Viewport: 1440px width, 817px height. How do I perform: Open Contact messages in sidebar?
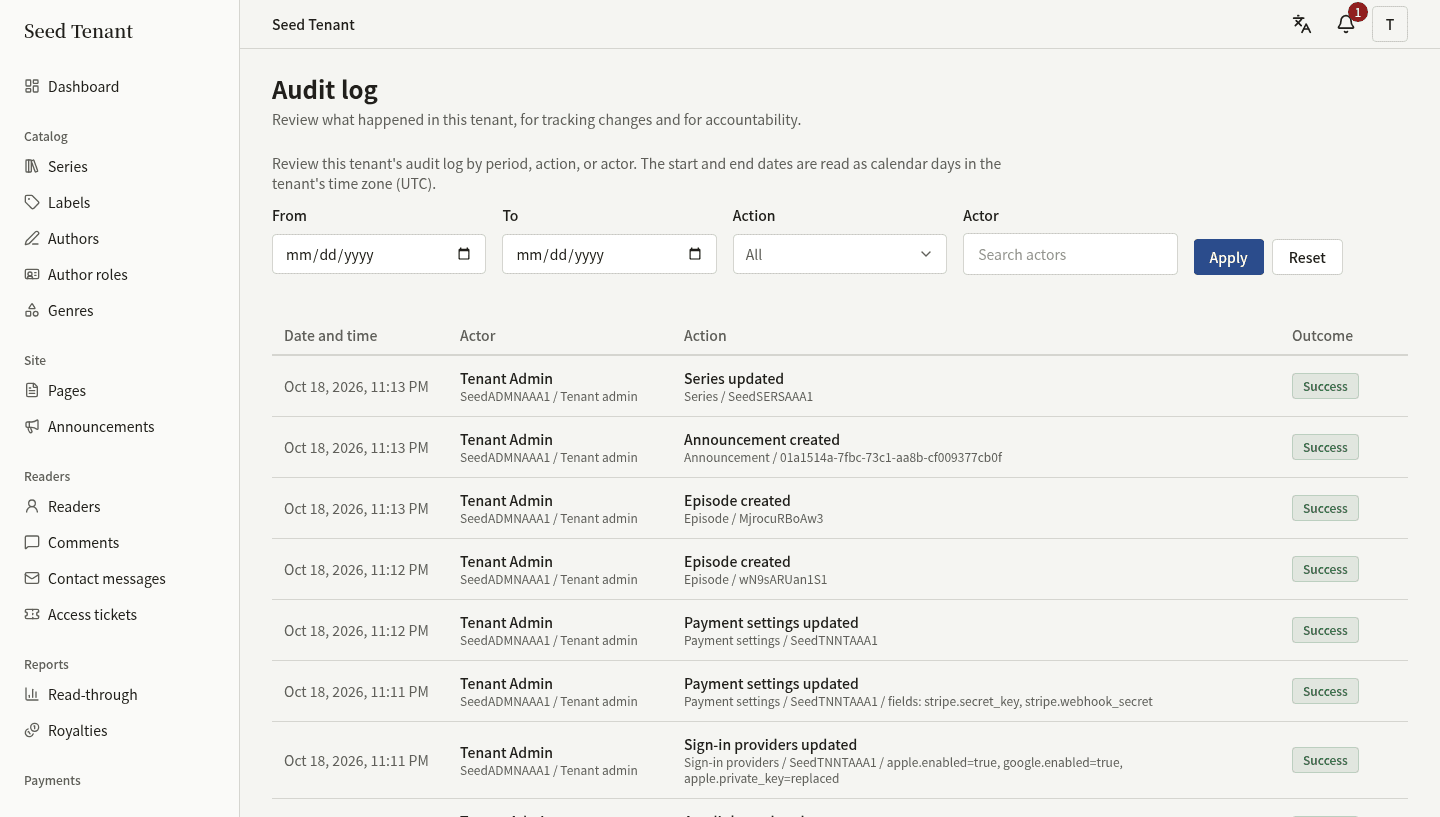pyautogui.click(x=120, y=578)
